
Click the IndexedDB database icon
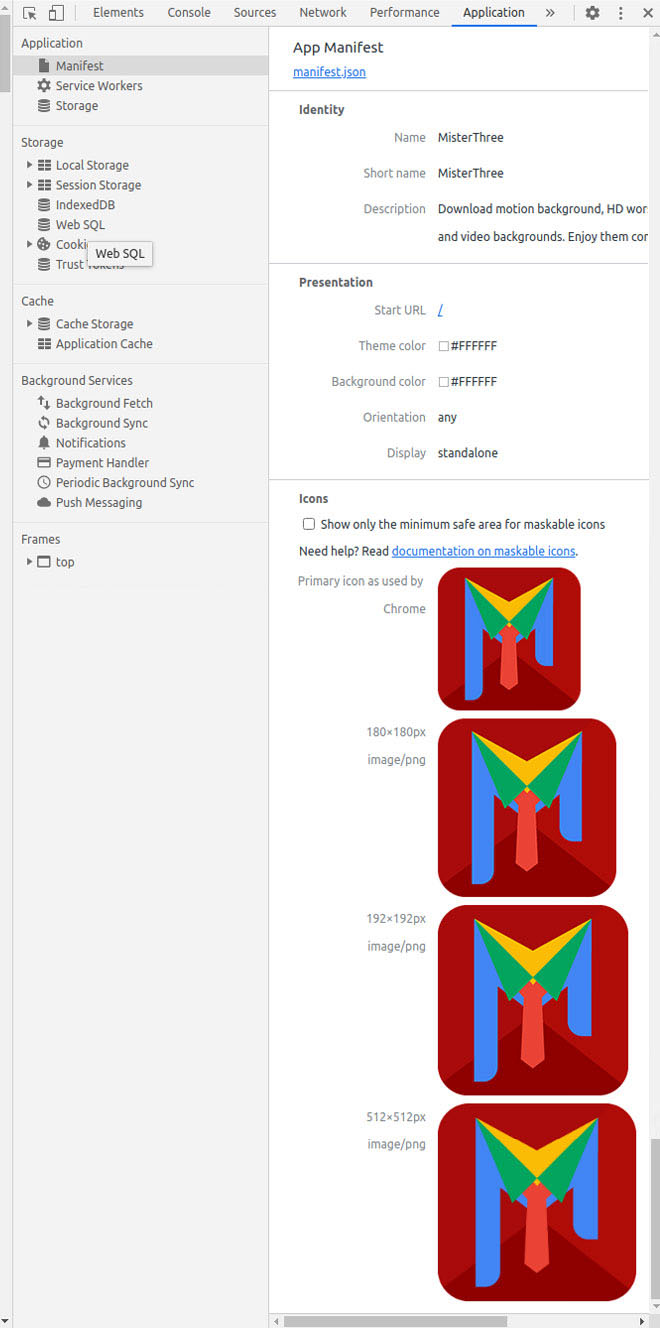click(44, 205)
